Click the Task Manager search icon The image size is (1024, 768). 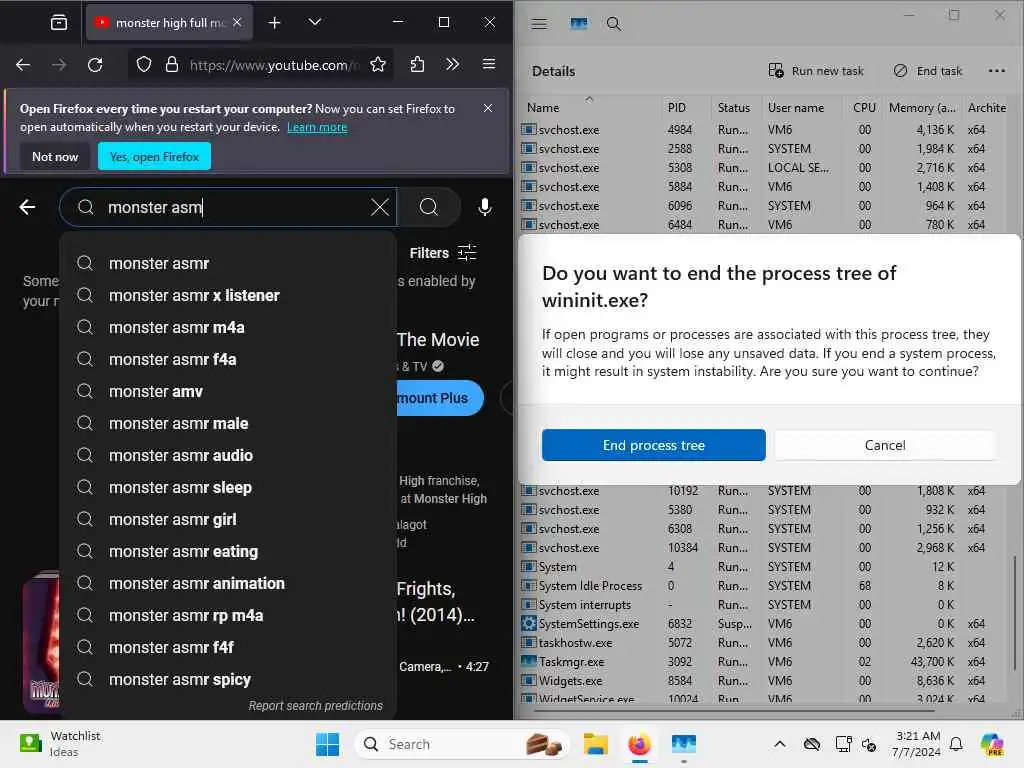point(613,24)
